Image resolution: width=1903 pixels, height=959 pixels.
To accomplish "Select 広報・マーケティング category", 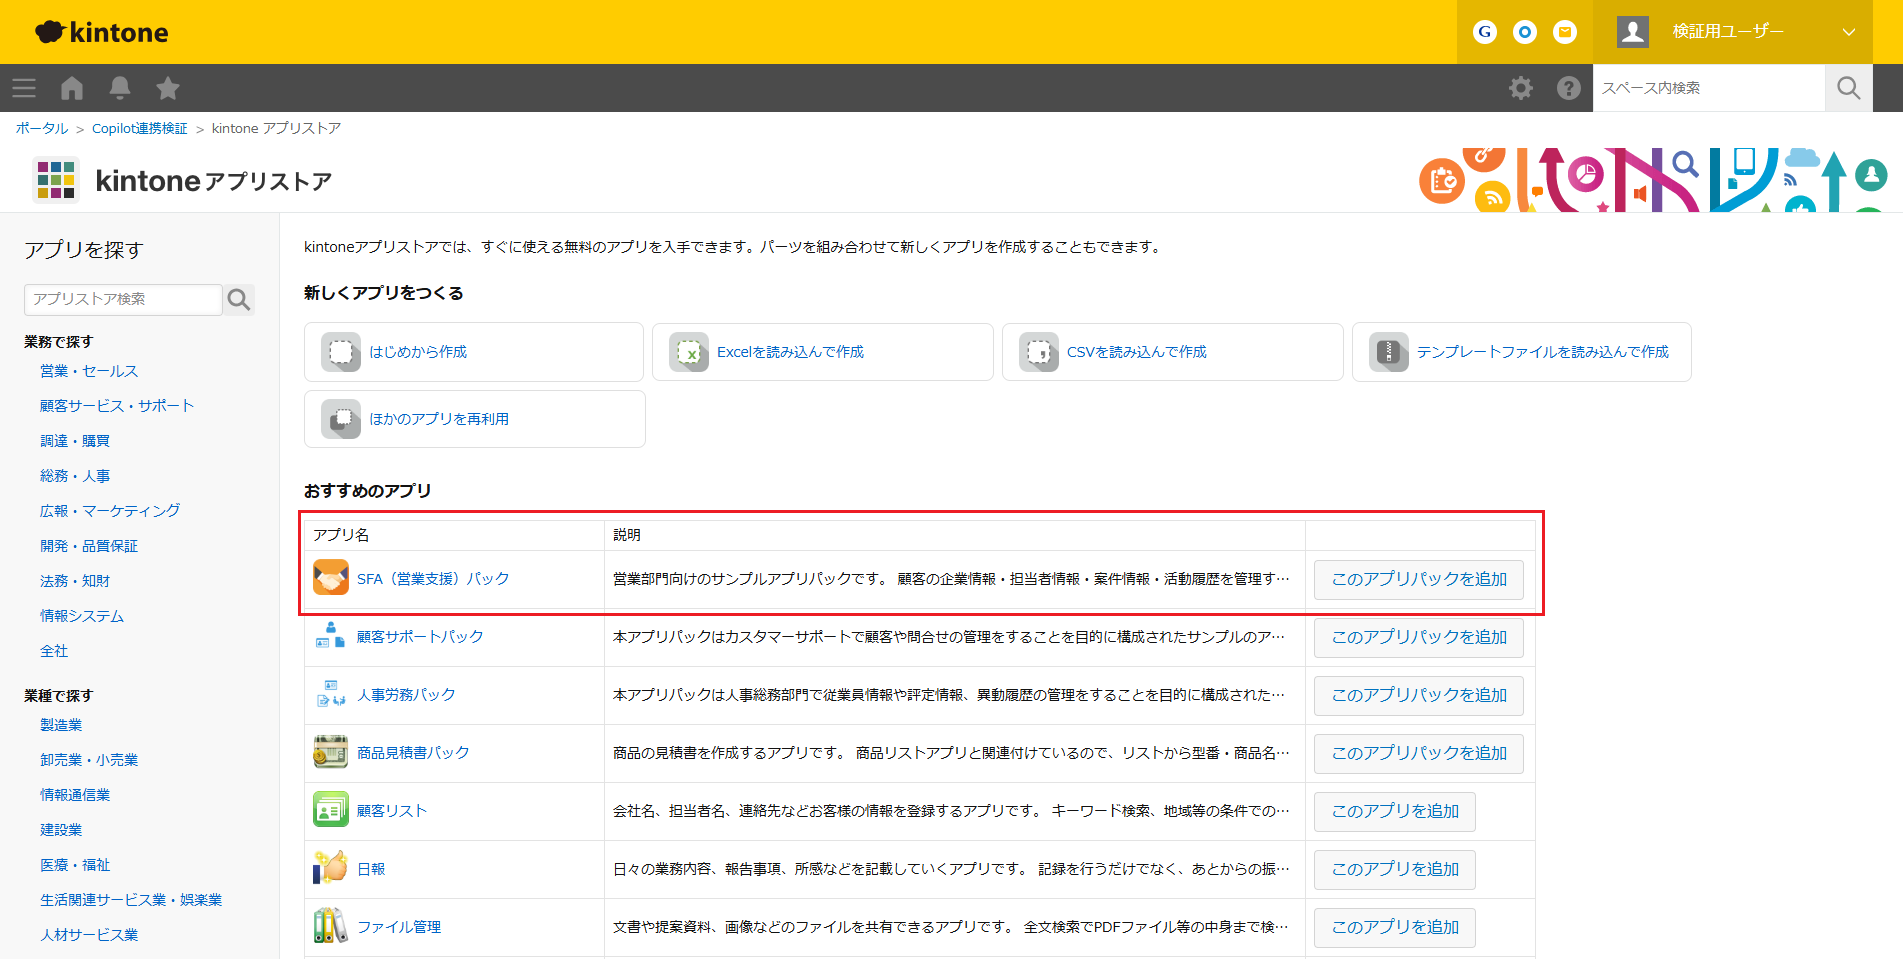I will [x=110, y=511].
